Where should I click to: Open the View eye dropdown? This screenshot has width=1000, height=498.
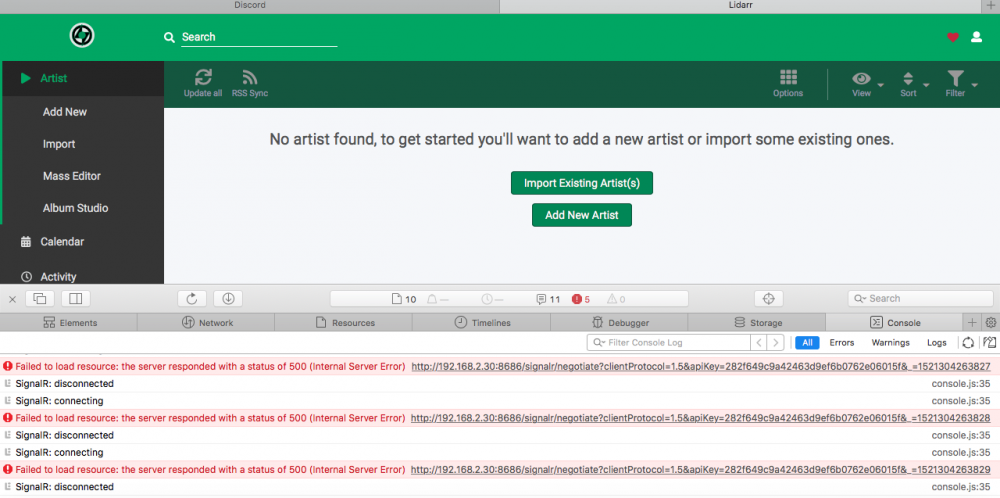pos(867,84)
